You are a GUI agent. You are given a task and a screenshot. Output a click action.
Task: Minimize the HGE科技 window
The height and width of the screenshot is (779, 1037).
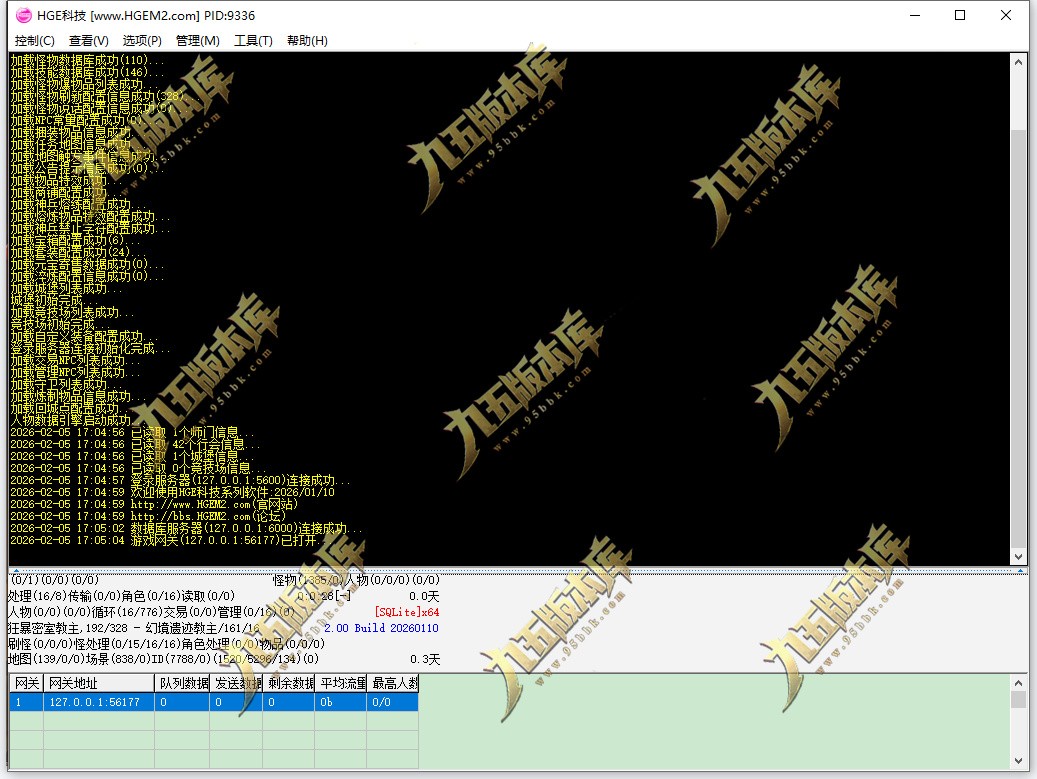pyautogui.click(x=915, y=15)
